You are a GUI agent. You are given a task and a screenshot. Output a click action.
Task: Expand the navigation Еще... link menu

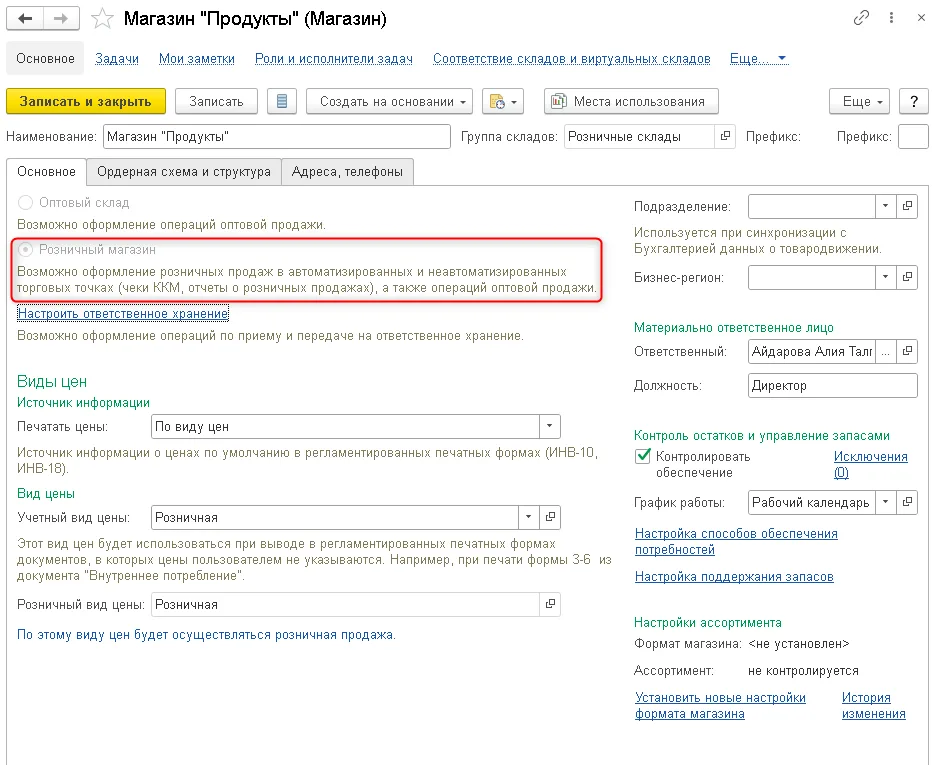759,58
